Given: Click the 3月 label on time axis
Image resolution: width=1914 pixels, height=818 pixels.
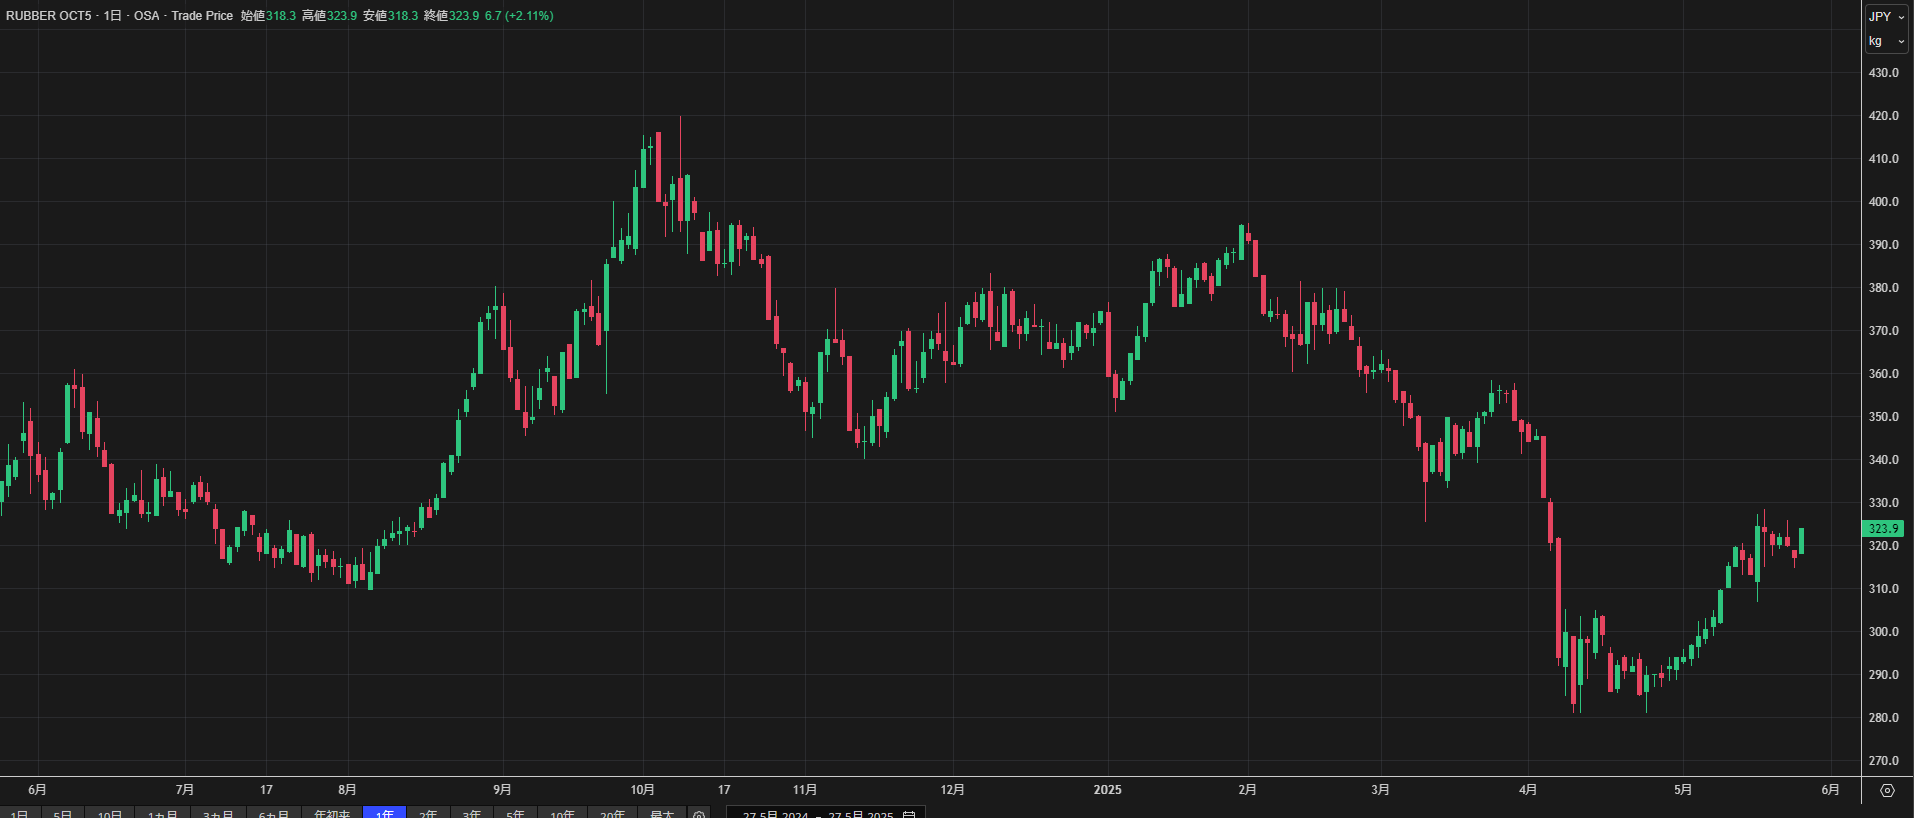Looking at the screenshot, I should 1380,790.
